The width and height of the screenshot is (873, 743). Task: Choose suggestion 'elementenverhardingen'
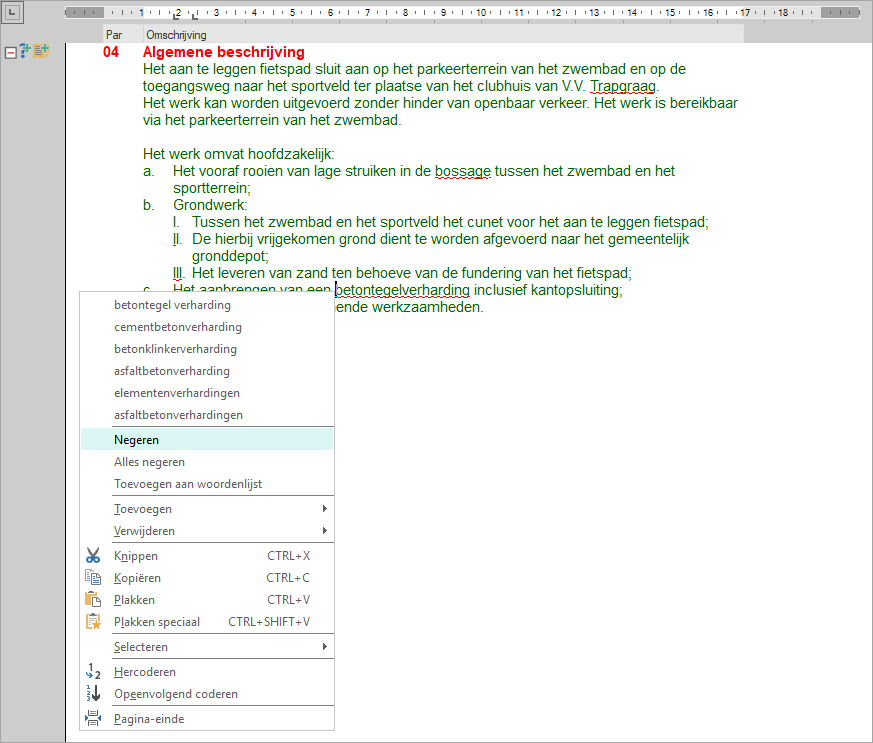pyautogui.click(x=207, y=393)
